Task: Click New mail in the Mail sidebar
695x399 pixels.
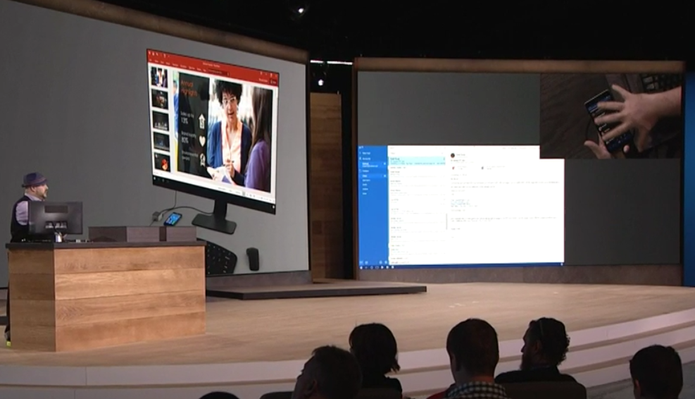Action: coord(367,153)
